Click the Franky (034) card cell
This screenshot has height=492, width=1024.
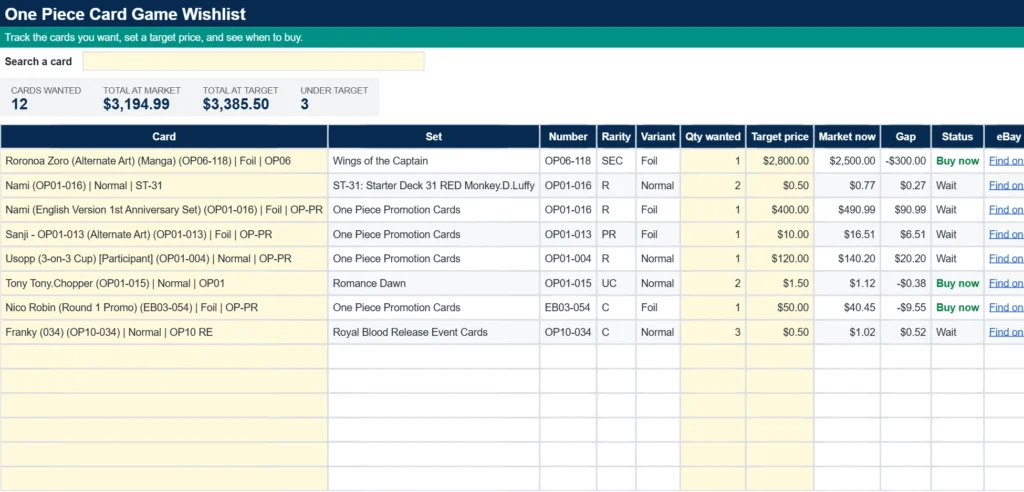pyautogui.click(x=164, y=333)
